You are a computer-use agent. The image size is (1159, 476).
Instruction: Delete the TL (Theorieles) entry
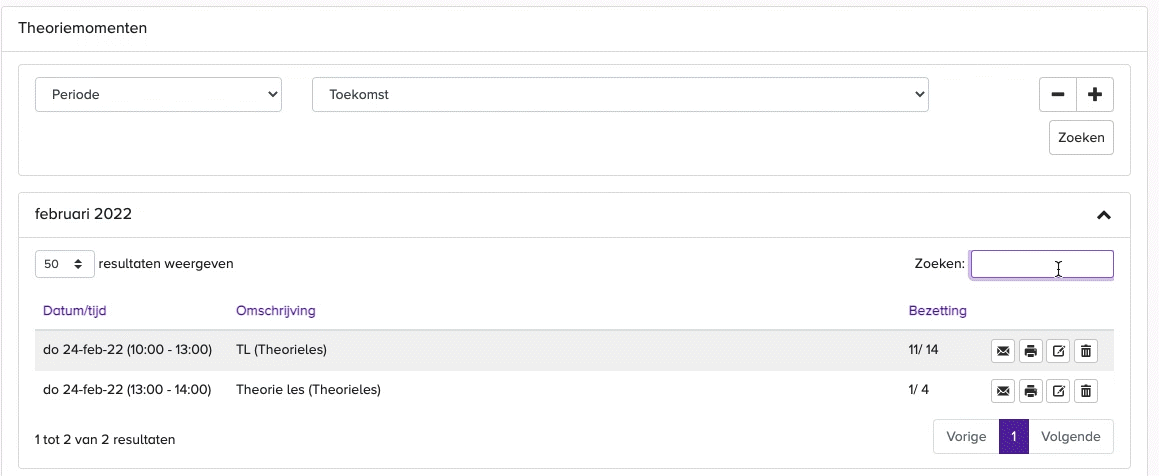1086,351
